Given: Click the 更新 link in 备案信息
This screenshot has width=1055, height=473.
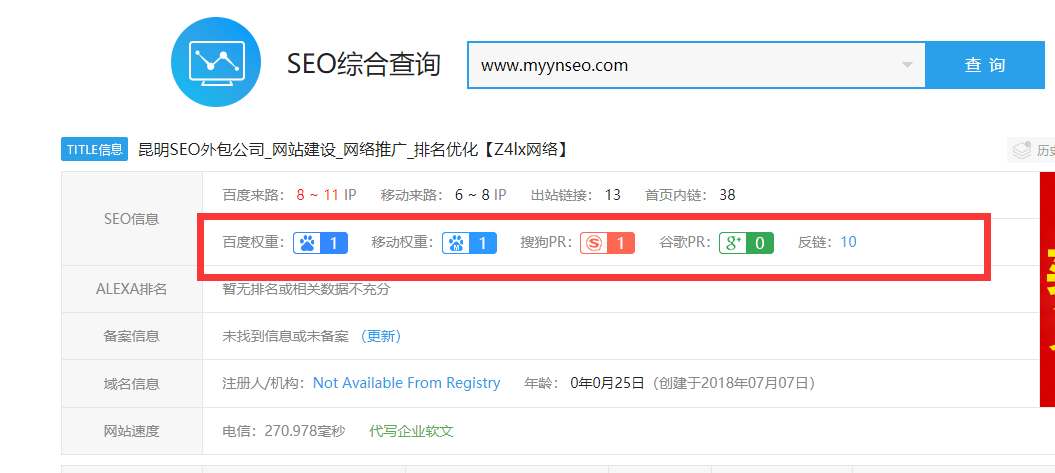Looking at the screenshot, I should pyautogui.click(x=381, y=336).
